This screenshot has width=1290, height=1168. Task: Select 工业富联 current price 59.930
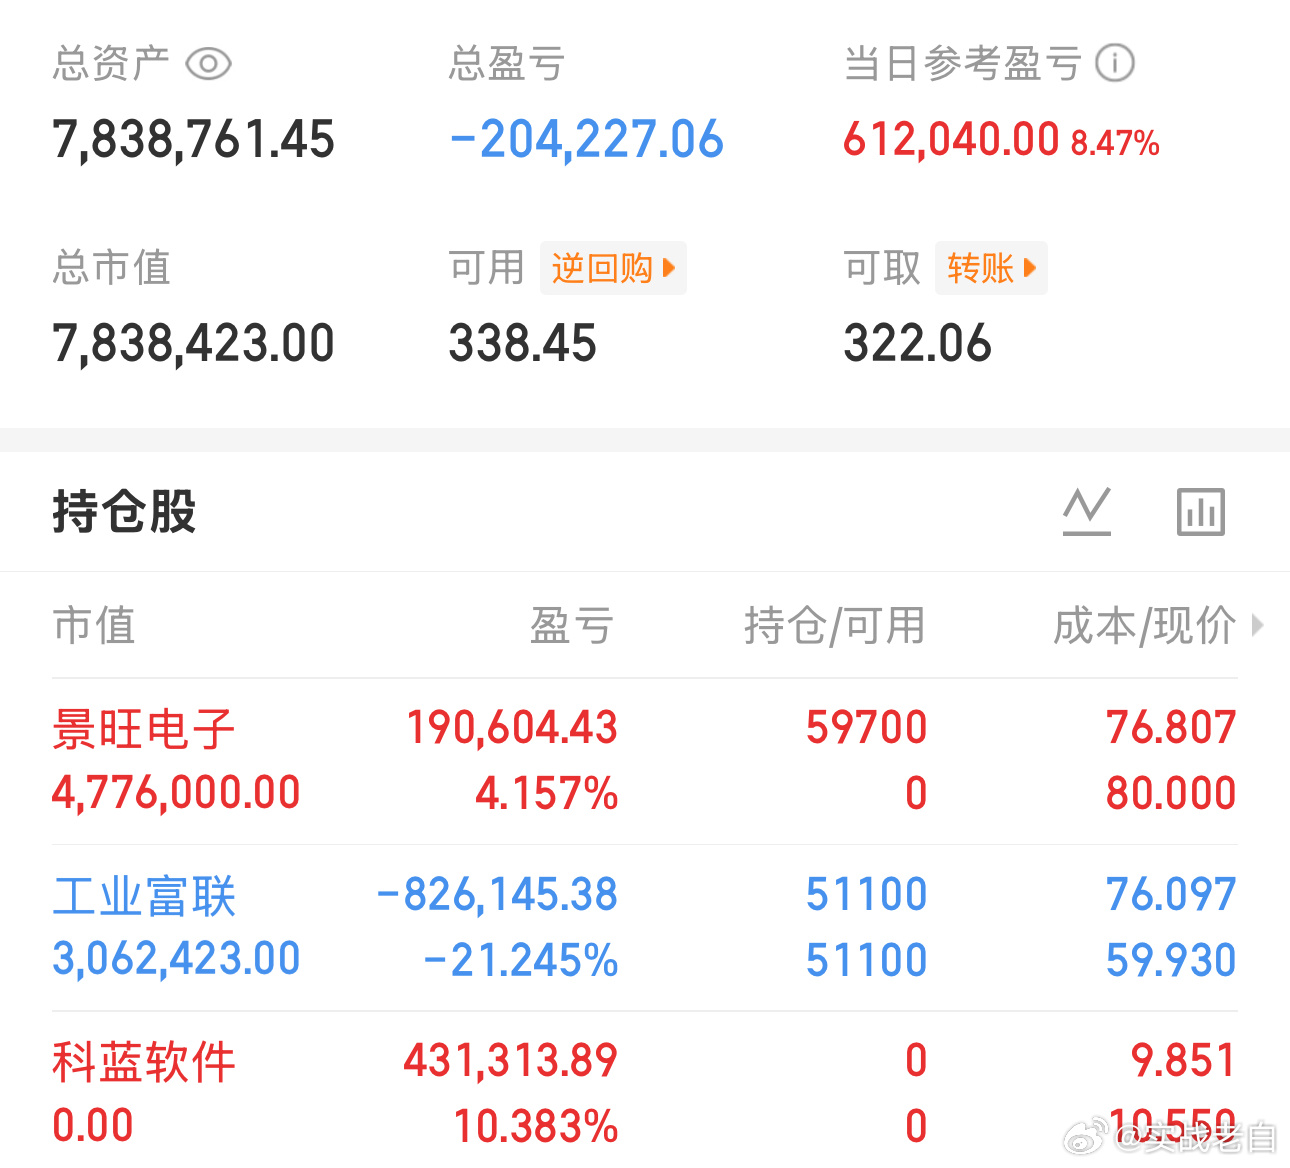[1171, 960]
